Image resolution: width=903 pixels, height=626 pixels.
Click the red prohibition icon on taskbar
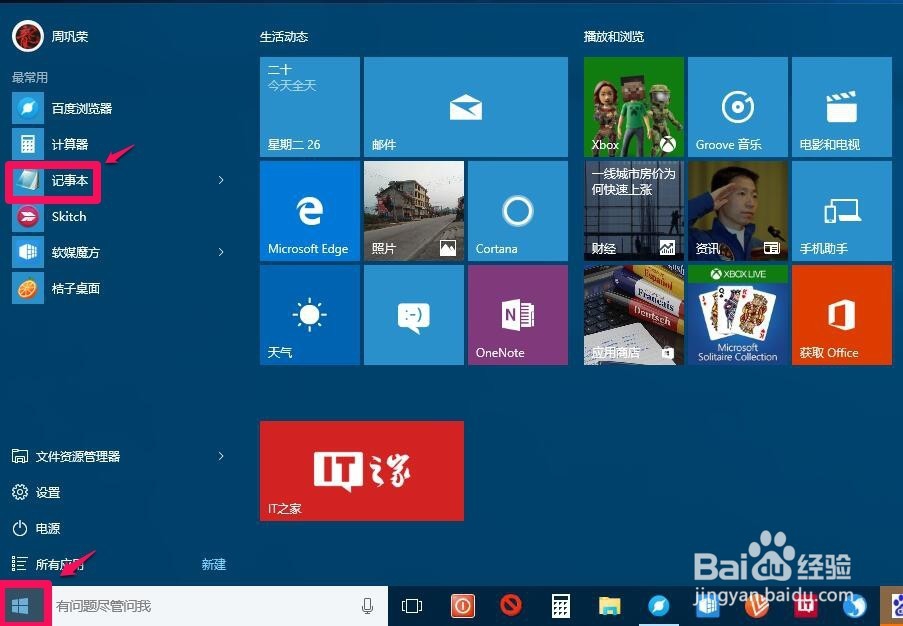[x=511, y=606]
